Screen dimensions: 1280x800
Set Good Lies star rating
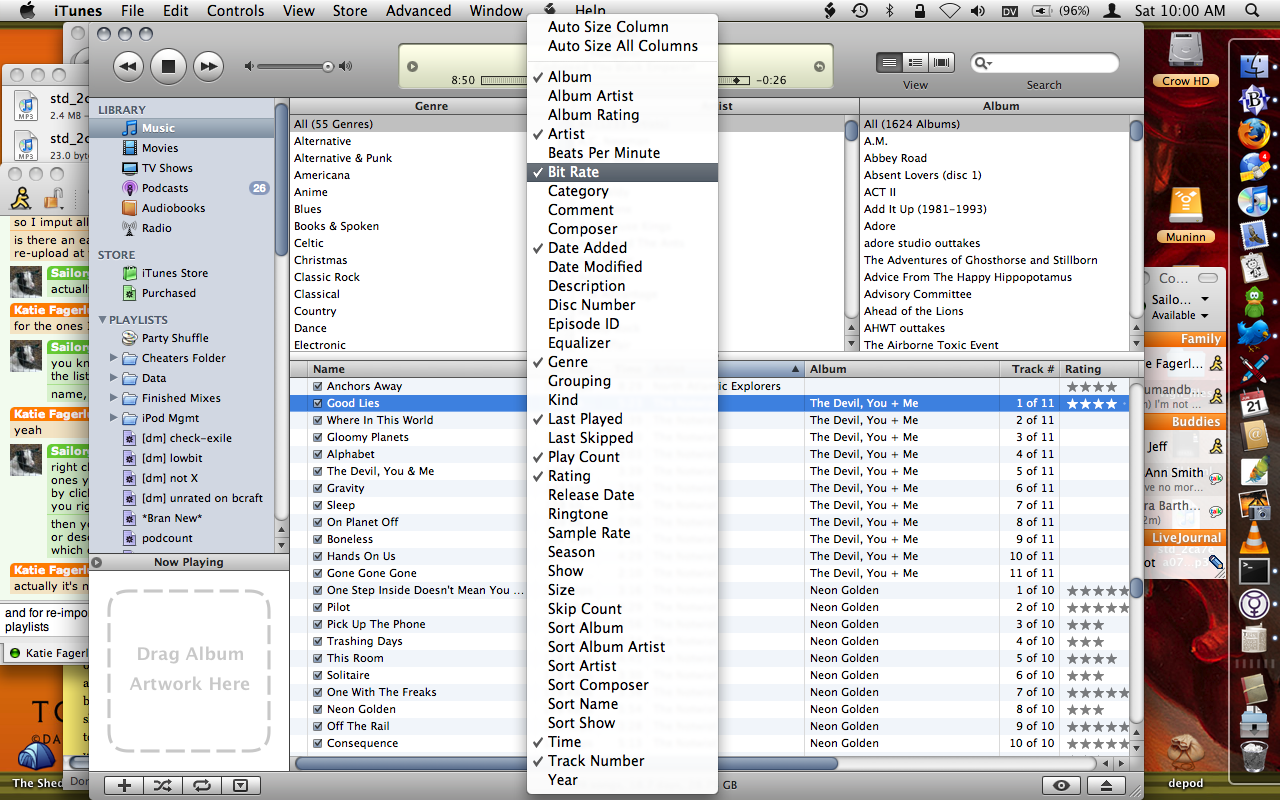point(1095,403)
